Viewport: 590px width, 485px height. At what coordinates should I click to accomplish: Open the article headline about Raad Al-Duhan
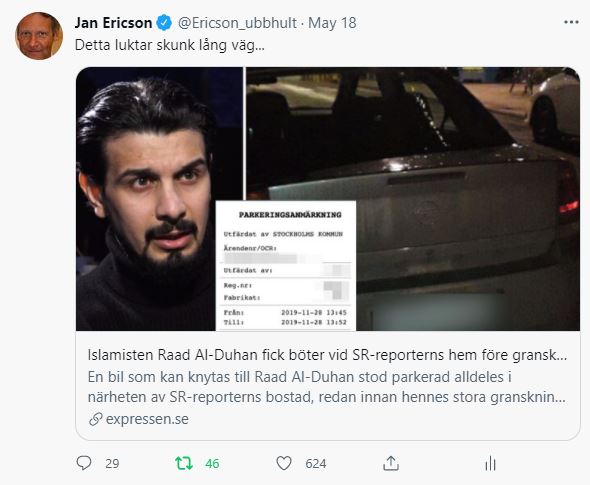[x=327, y=355]
